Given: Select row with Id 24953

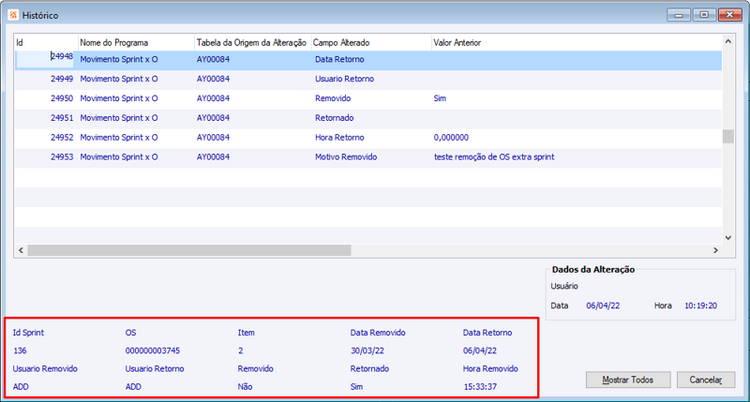Looking at the screenshot, I should (x=368, y=156).
